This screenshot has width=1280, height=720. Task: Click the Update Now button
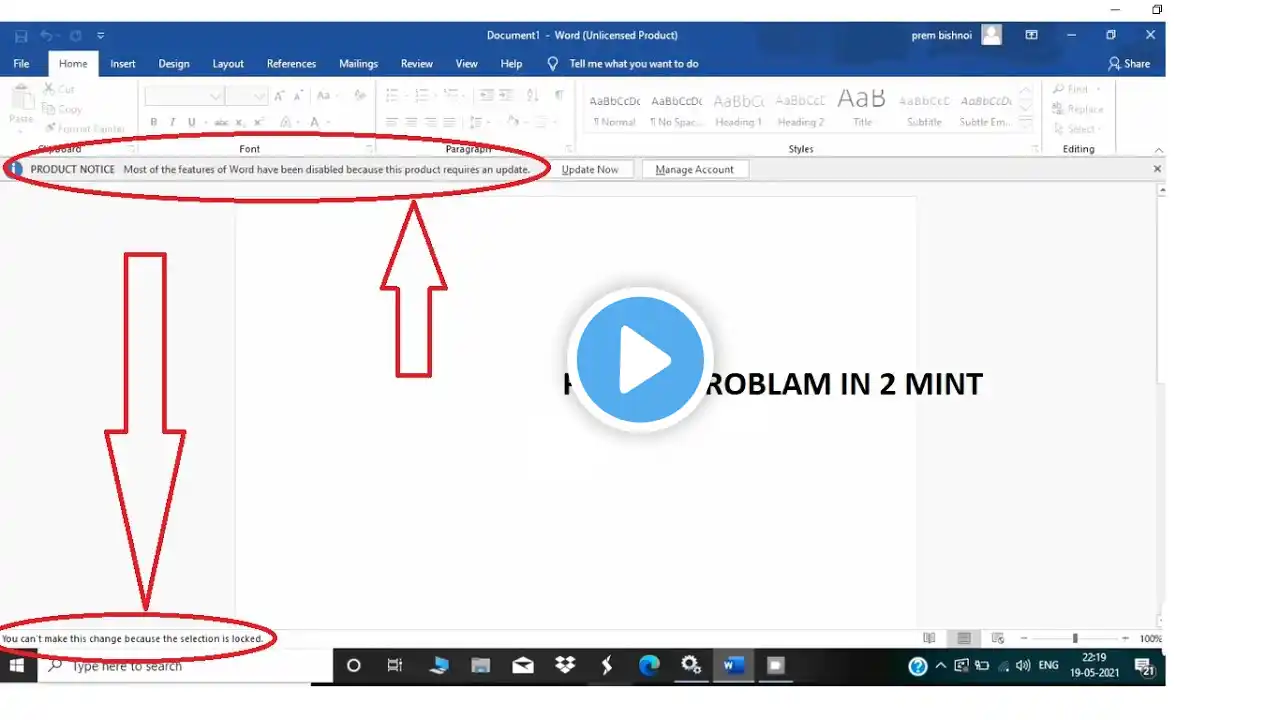(590, 170)
